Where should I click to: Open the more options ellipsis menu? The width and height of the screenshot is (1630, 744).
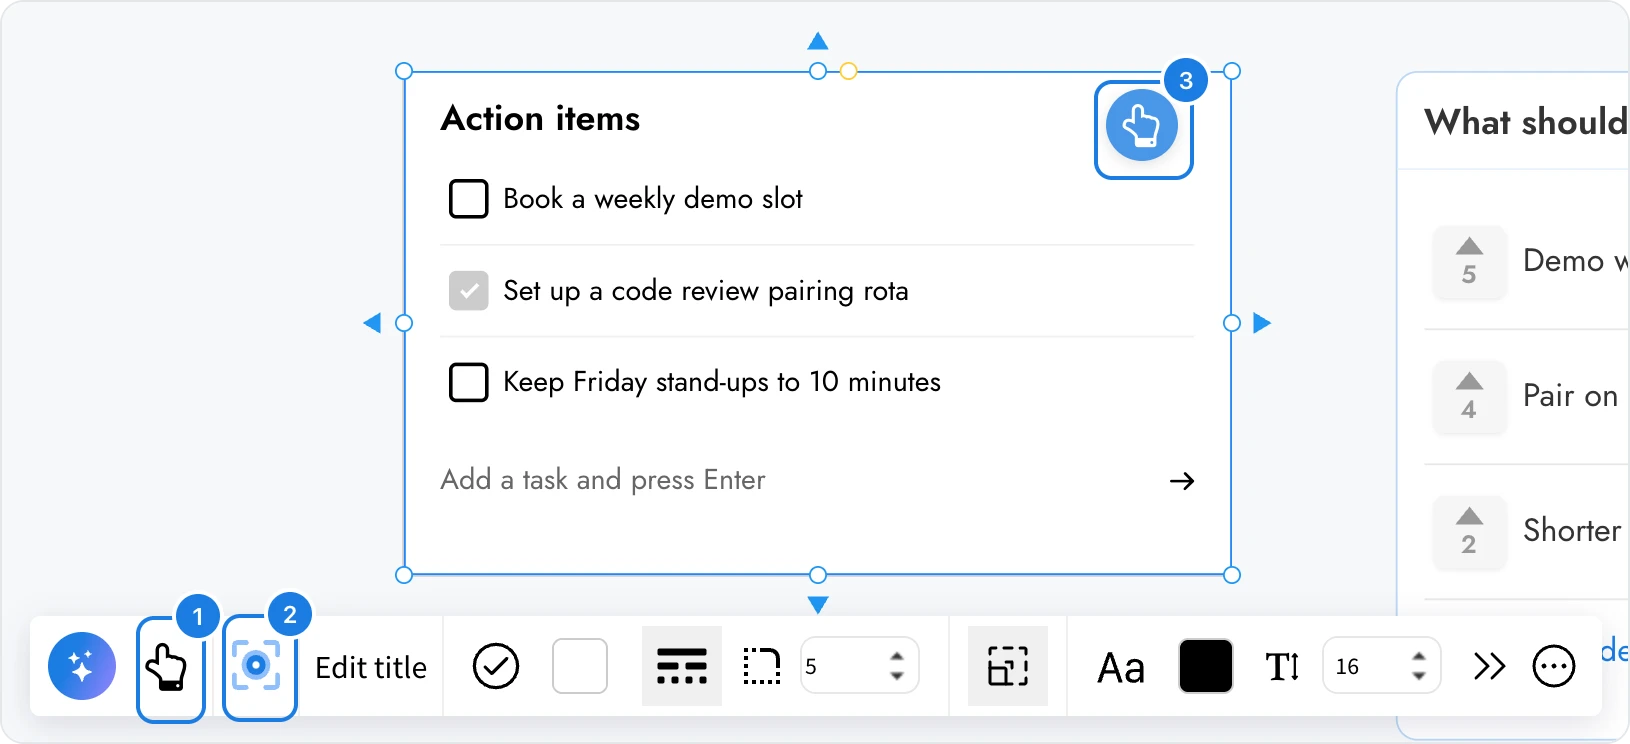[x=1554, y=666]
